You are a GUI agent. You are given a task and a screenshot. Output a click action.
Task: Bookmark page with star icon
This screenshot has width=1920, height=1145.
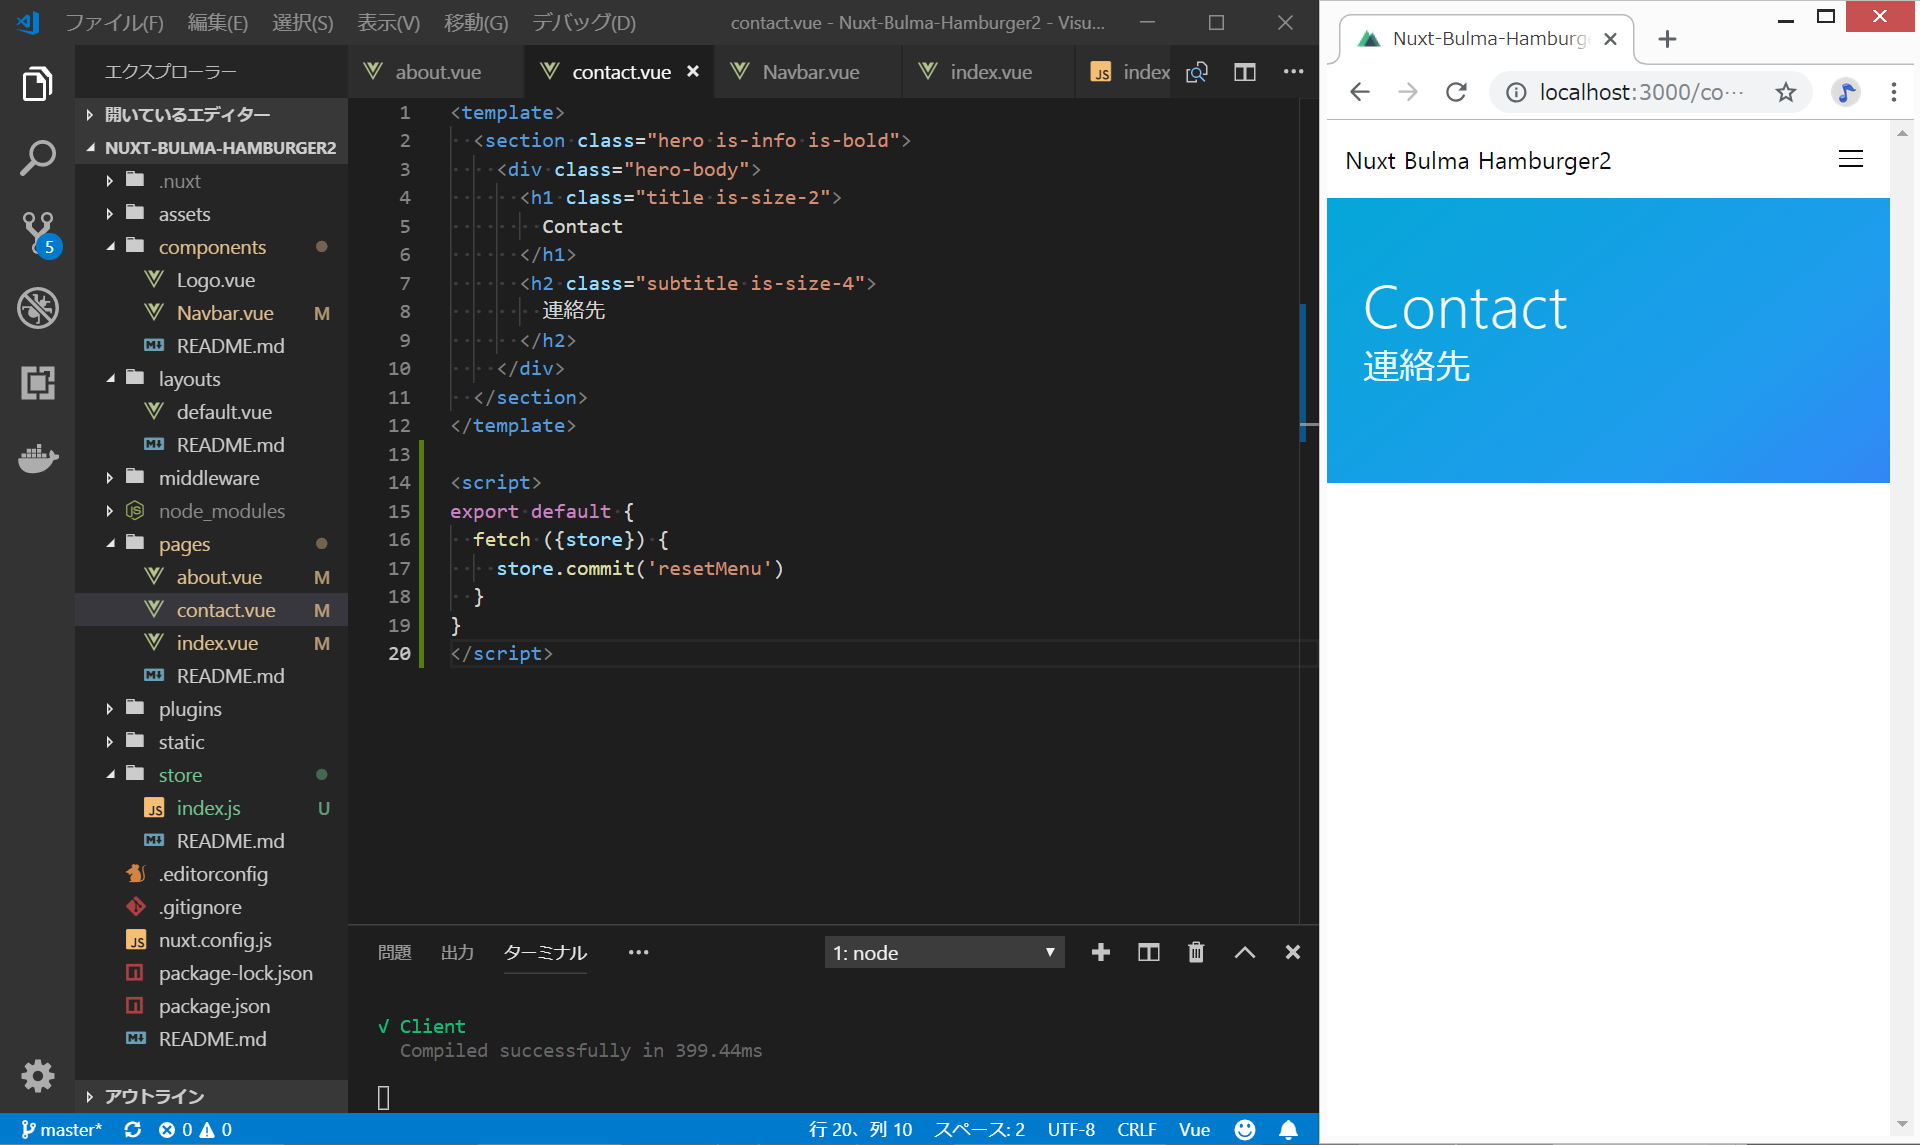[x=1785, y=93]
